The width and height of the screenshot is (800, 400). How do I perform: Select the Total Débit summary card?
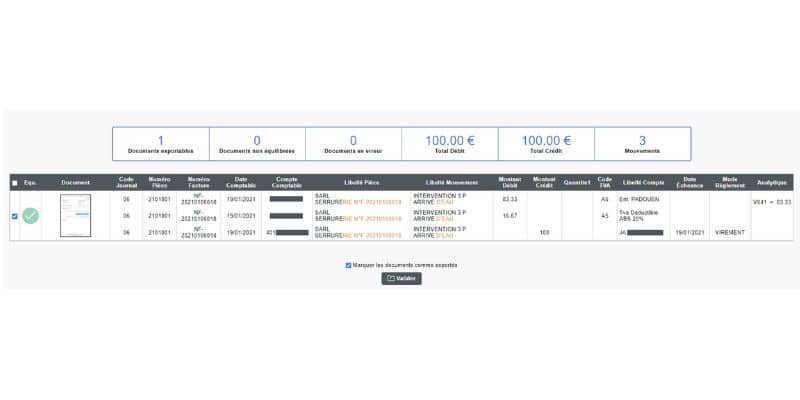pyautogui.click(x=449, y=144)
